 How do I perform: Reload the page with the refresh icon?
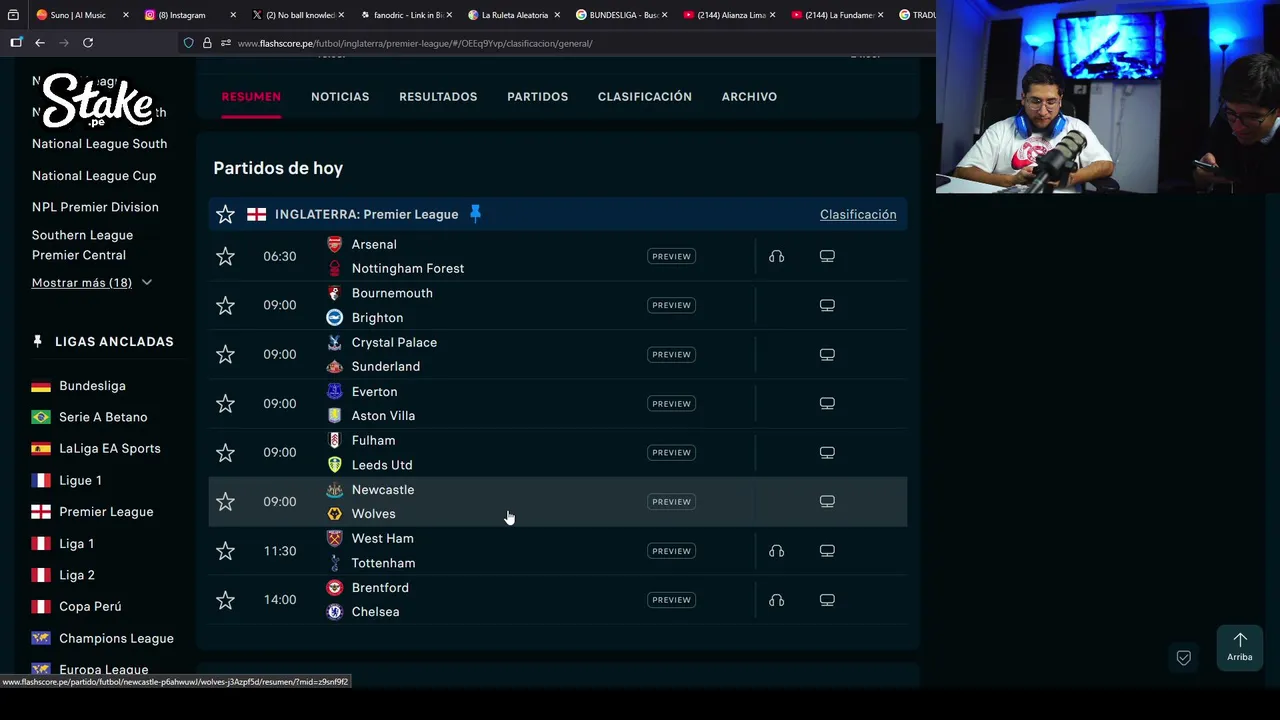pos(88,43)
